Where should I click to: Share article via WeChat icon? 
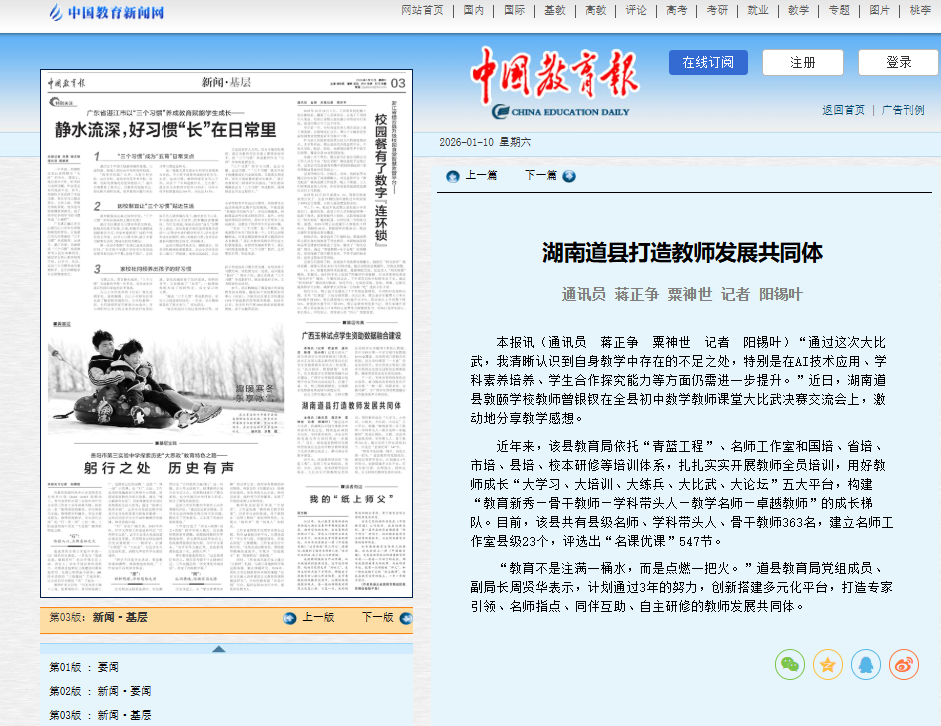790,664
